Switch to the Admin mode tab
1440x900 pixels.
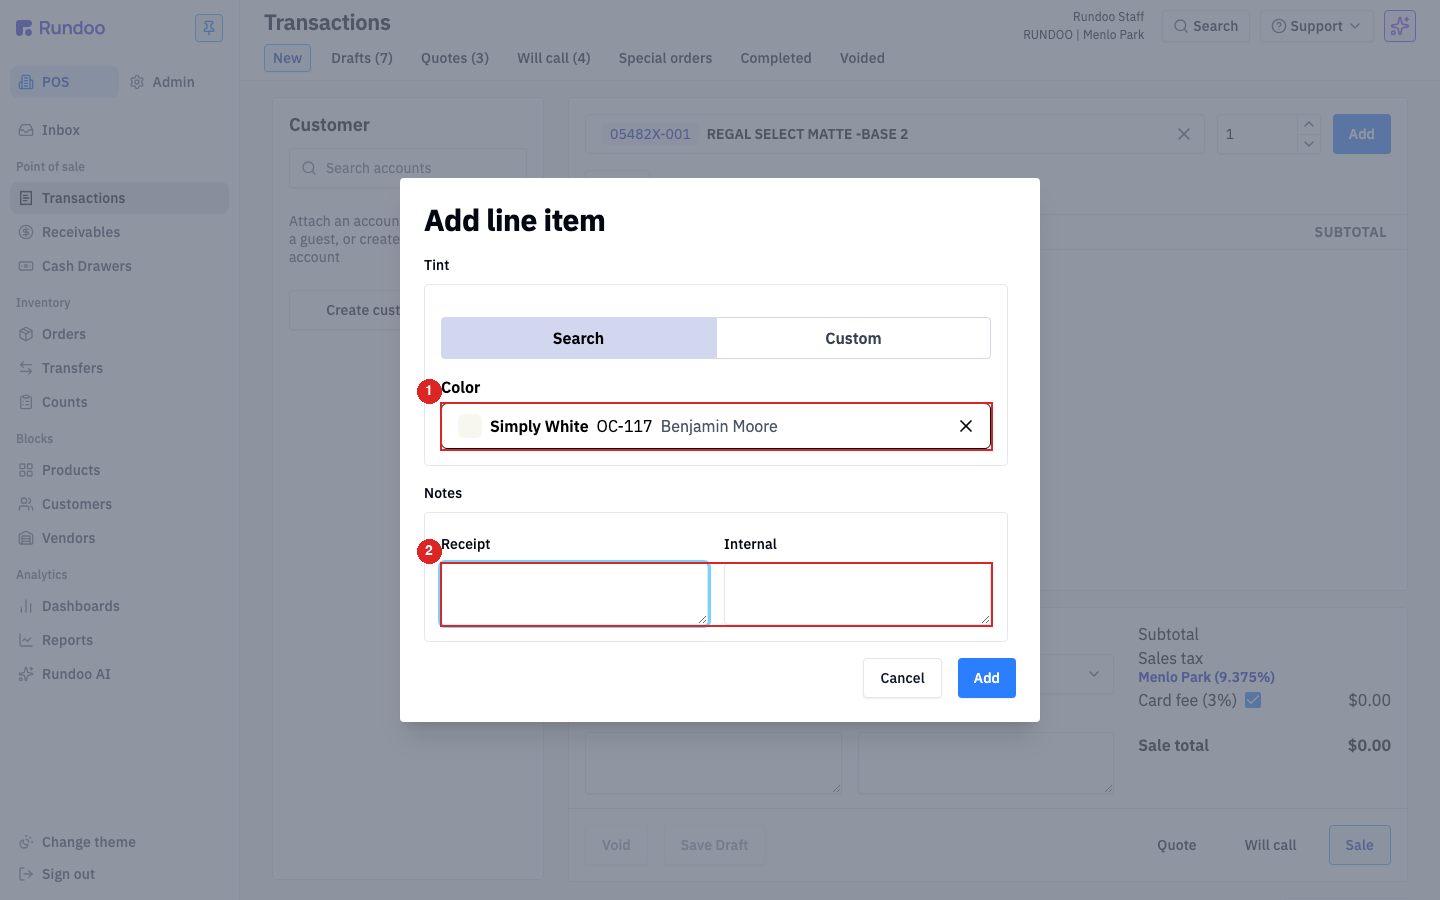click(x=163, y=82)
